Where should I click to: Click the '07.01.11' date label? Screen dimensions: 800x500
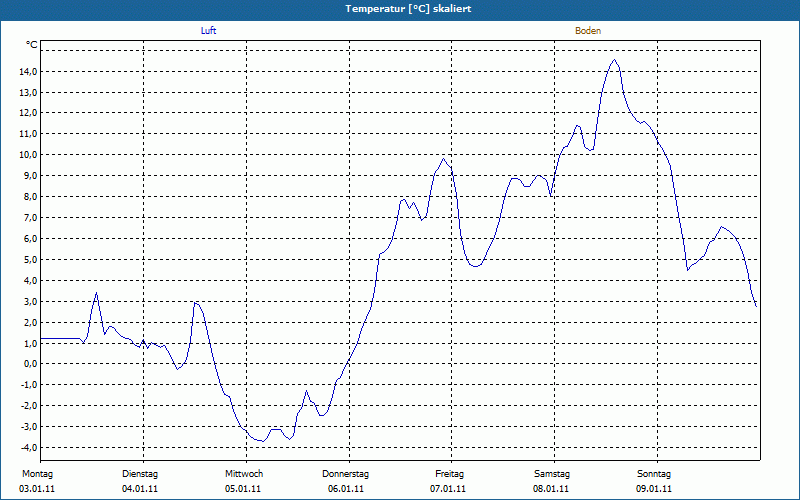tap(448, 489)
